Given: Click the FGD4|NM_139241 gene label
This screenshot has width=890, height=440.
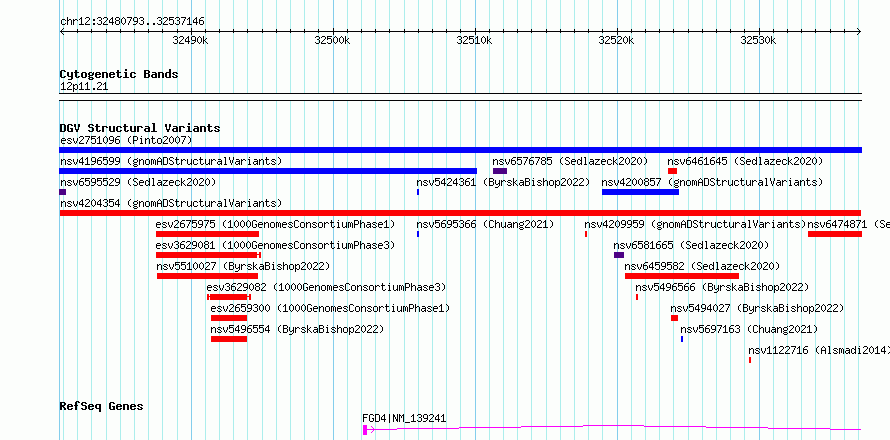Looking at the screenshot, I should 404,419.
